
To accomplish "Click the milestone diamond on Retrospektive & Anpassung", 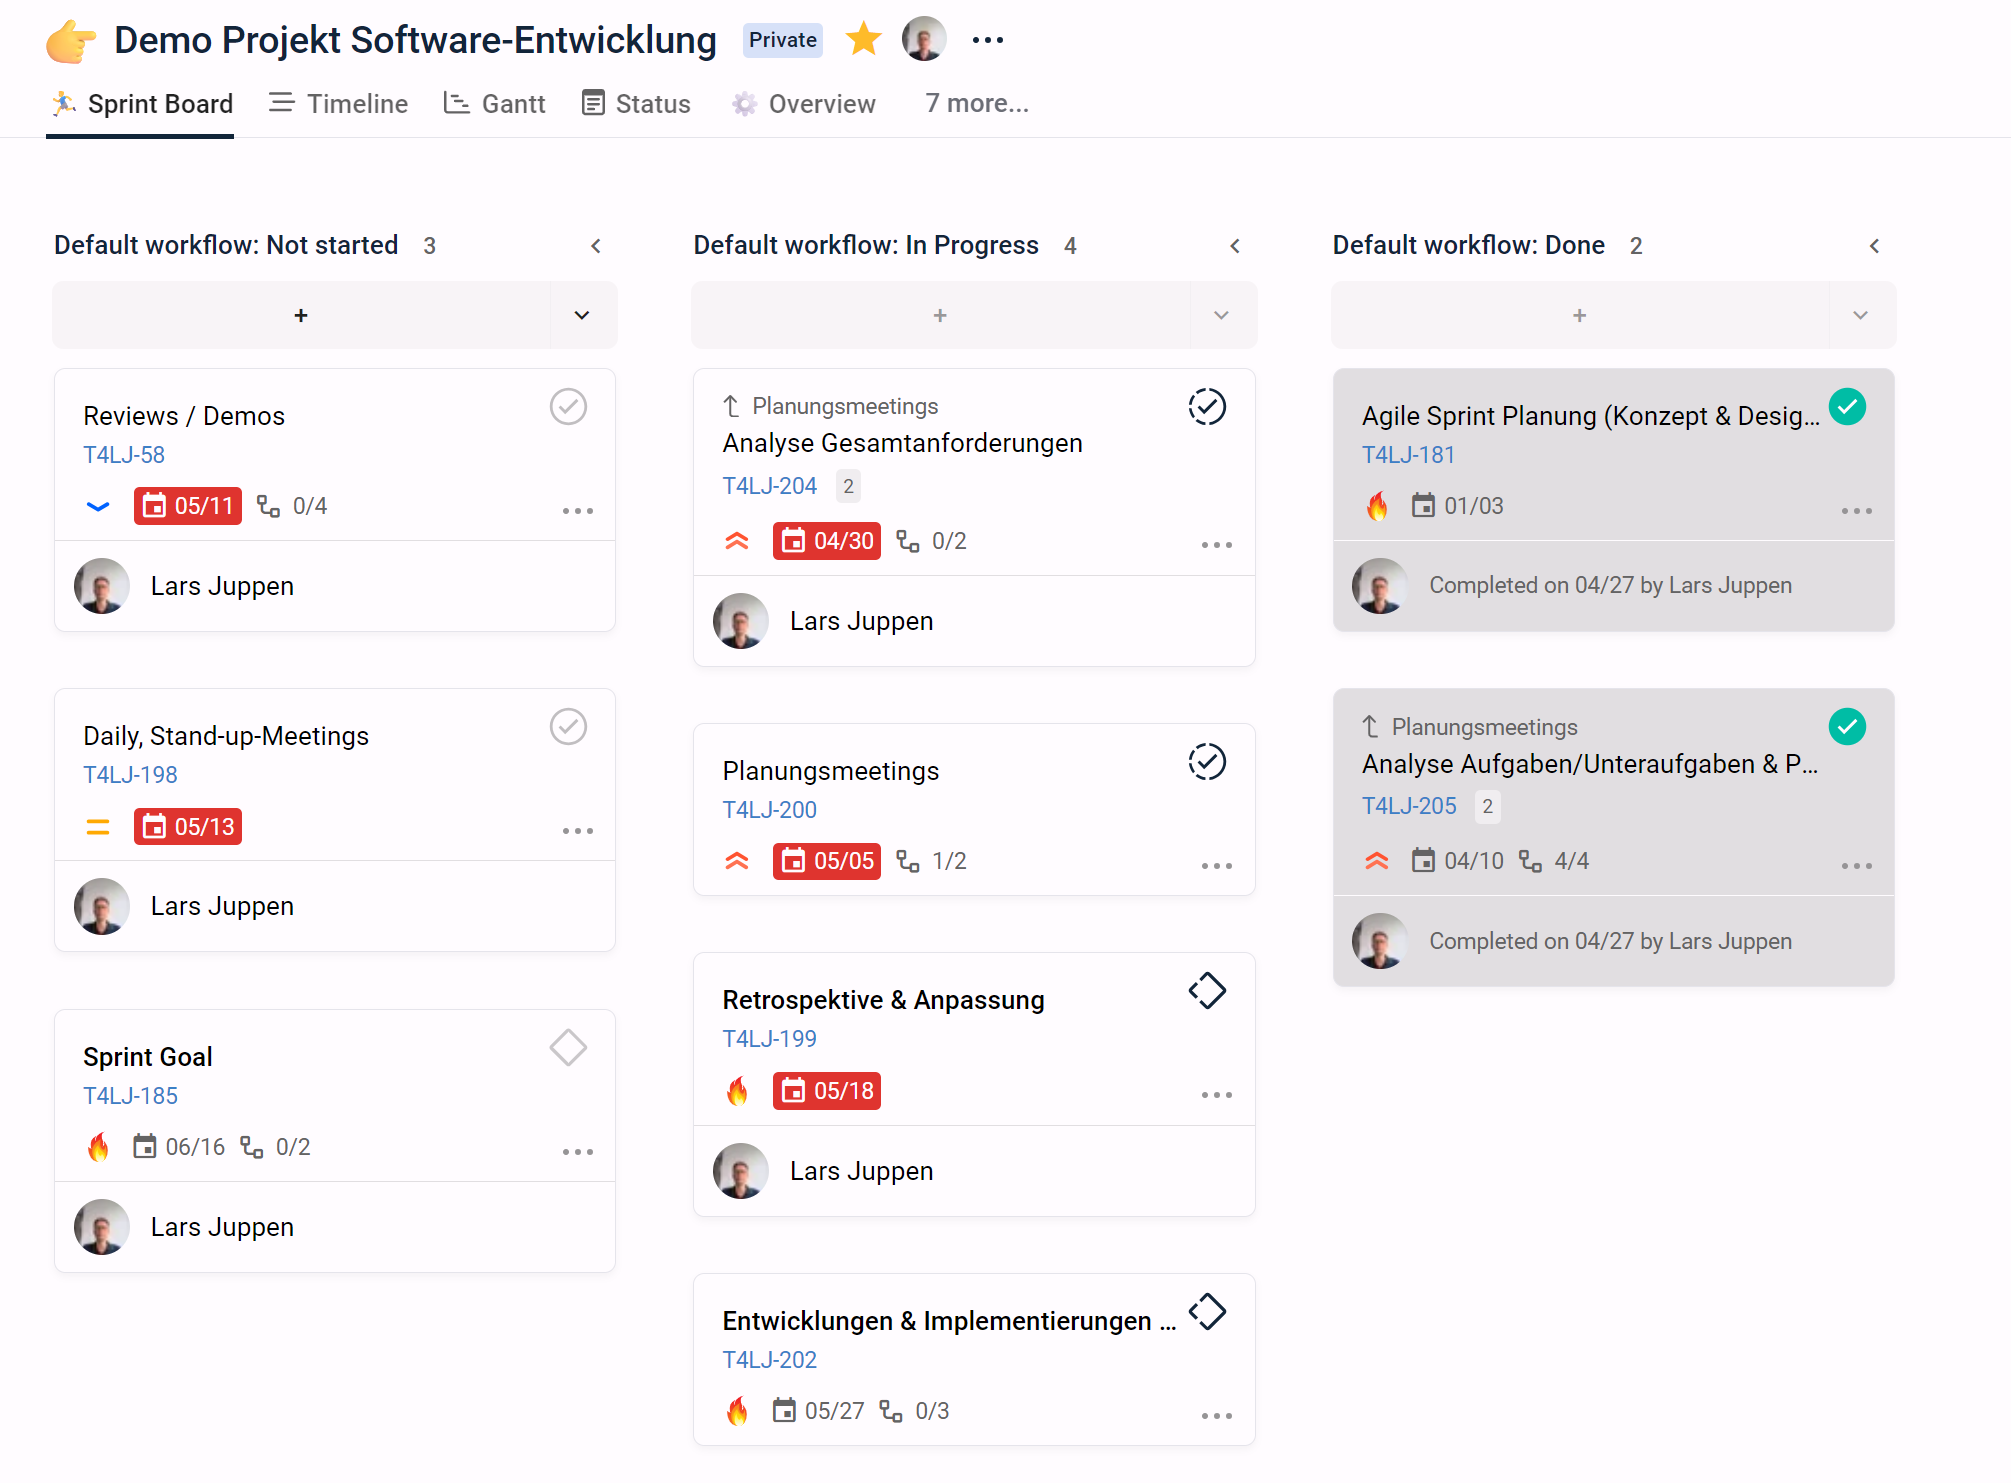I will coord(1207,991).
